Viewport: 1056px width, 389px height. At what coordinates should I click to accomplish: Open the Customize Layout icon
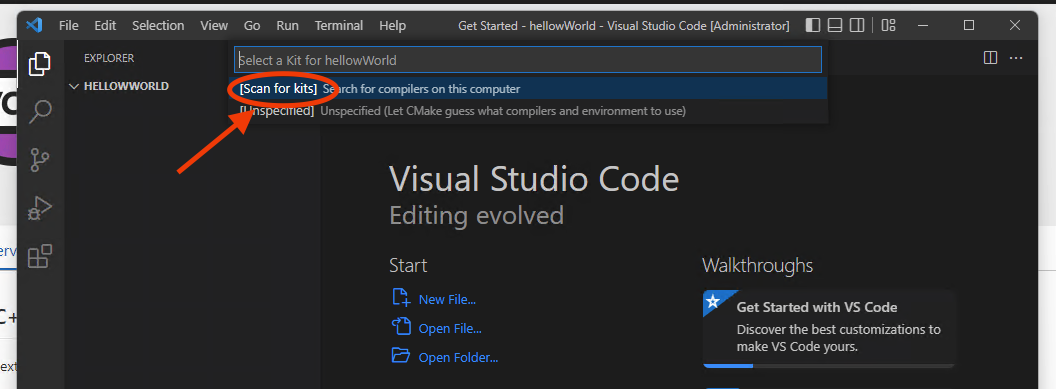pyautogui.click(x=889, y=26)
